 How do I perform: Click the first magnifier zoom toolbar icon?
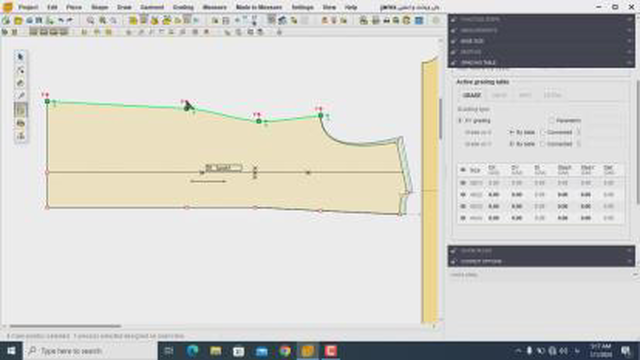click(90, 20)
